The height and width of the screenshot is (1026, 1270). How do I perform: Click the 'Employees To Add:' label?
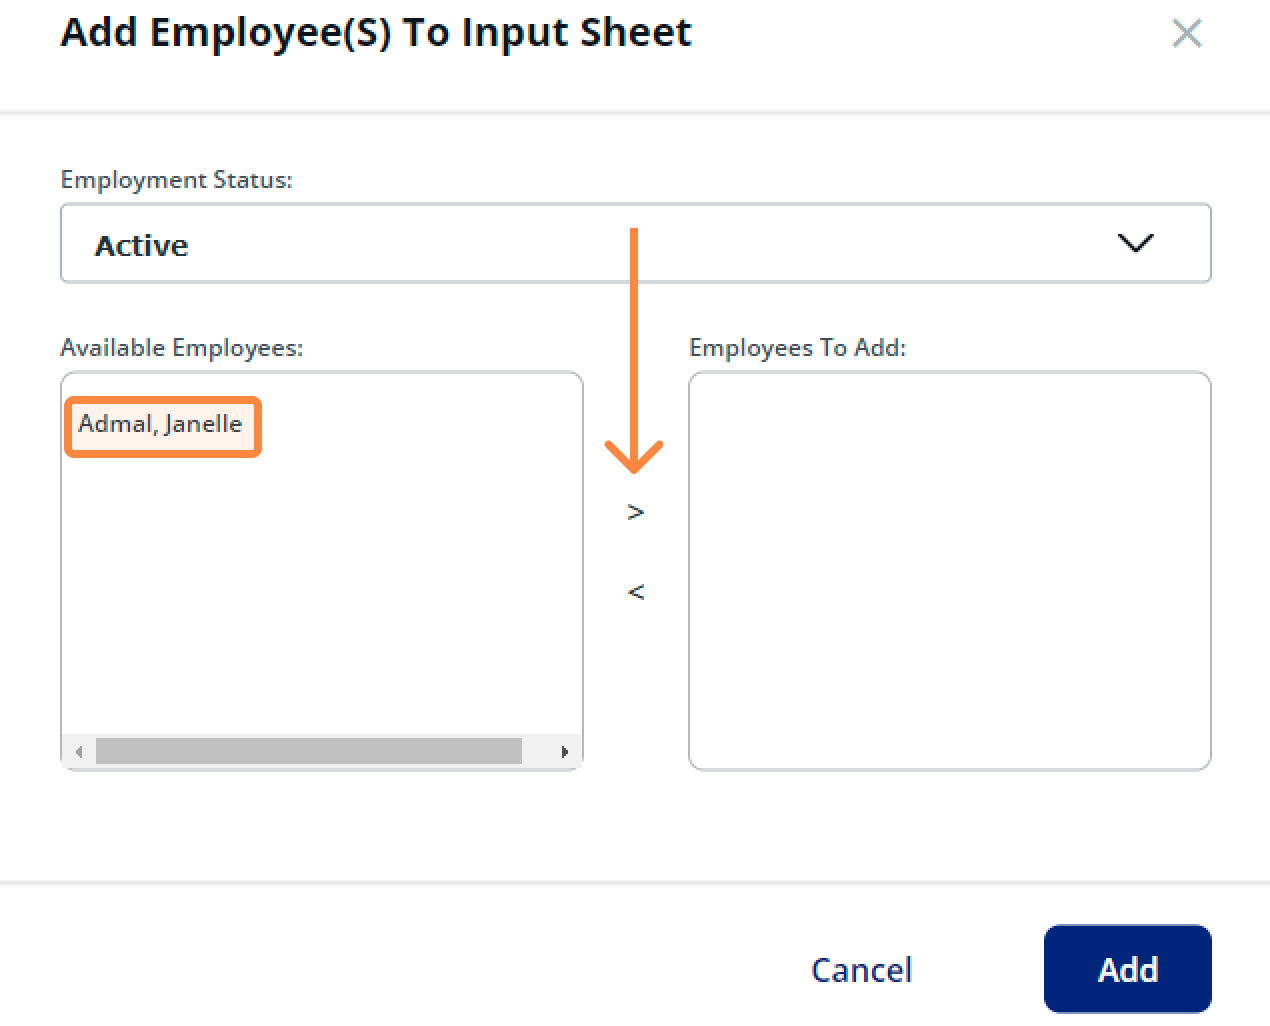pos(797,348)
